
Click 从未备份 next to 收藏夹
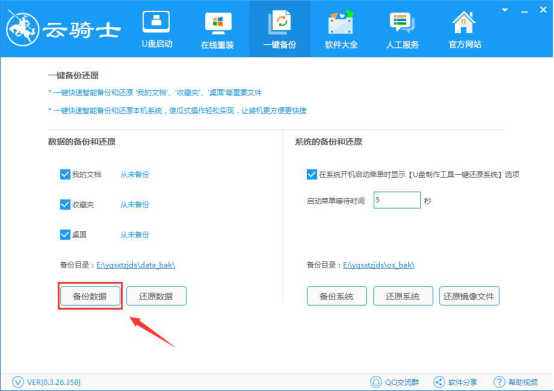(x=135, y=205)
